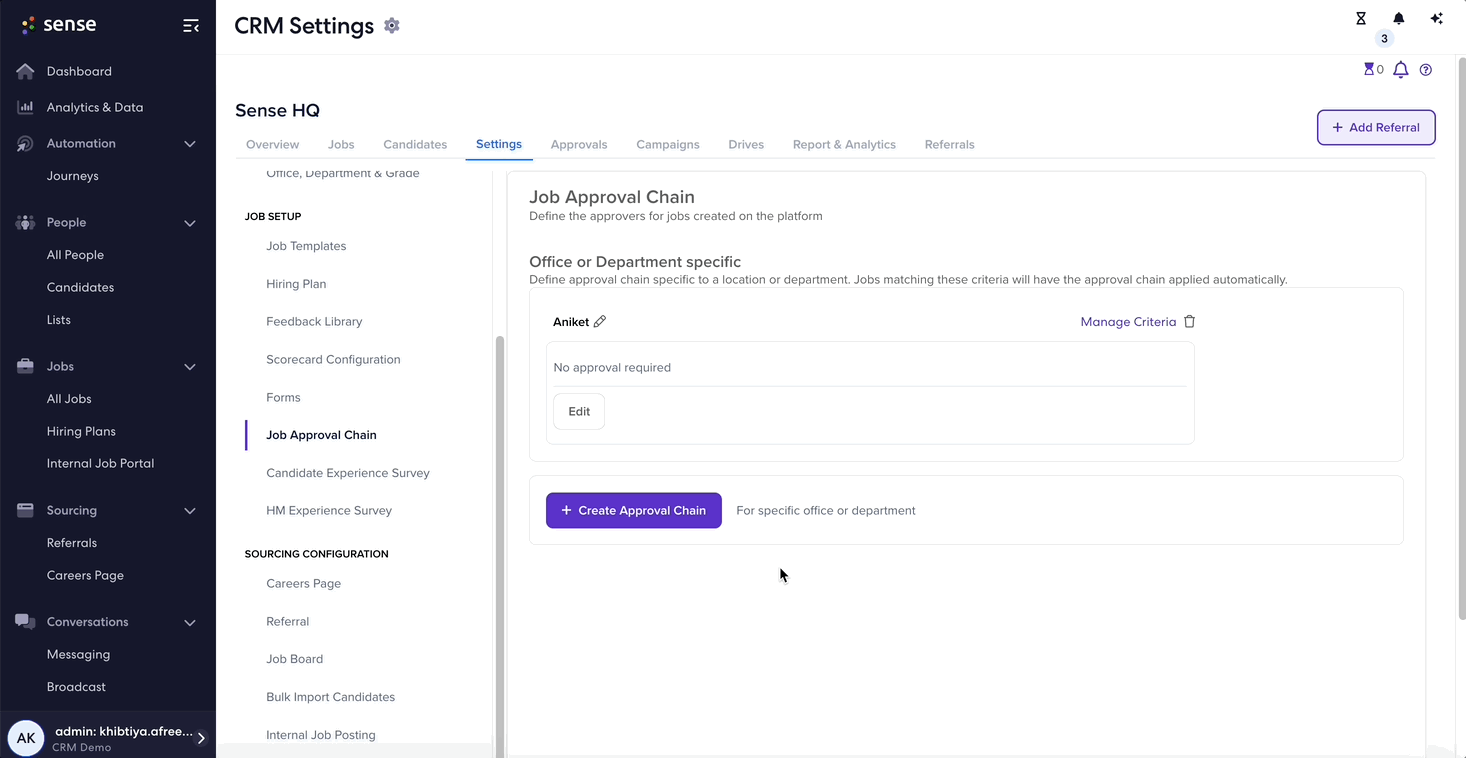Collapse the Conversations section chevron
The width and height of the screenshot is (1466, 758).
[x=190, y=623]
